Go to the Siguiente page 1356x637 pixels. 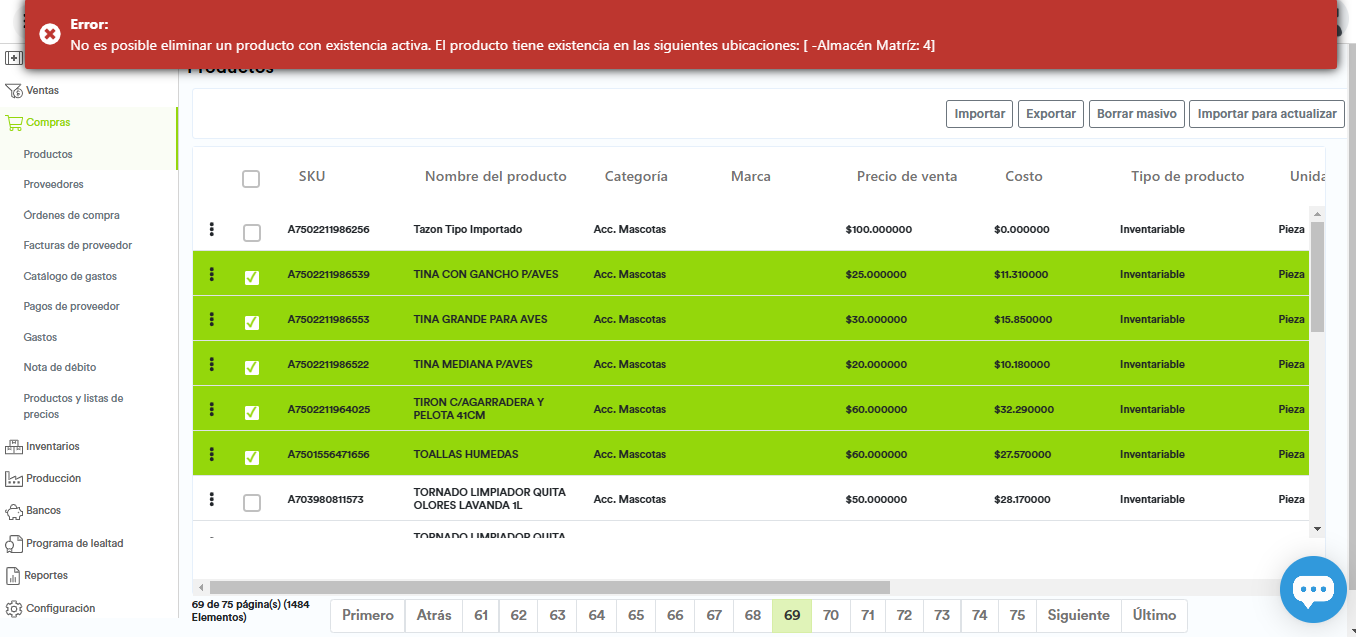(x=1078, y=616)
